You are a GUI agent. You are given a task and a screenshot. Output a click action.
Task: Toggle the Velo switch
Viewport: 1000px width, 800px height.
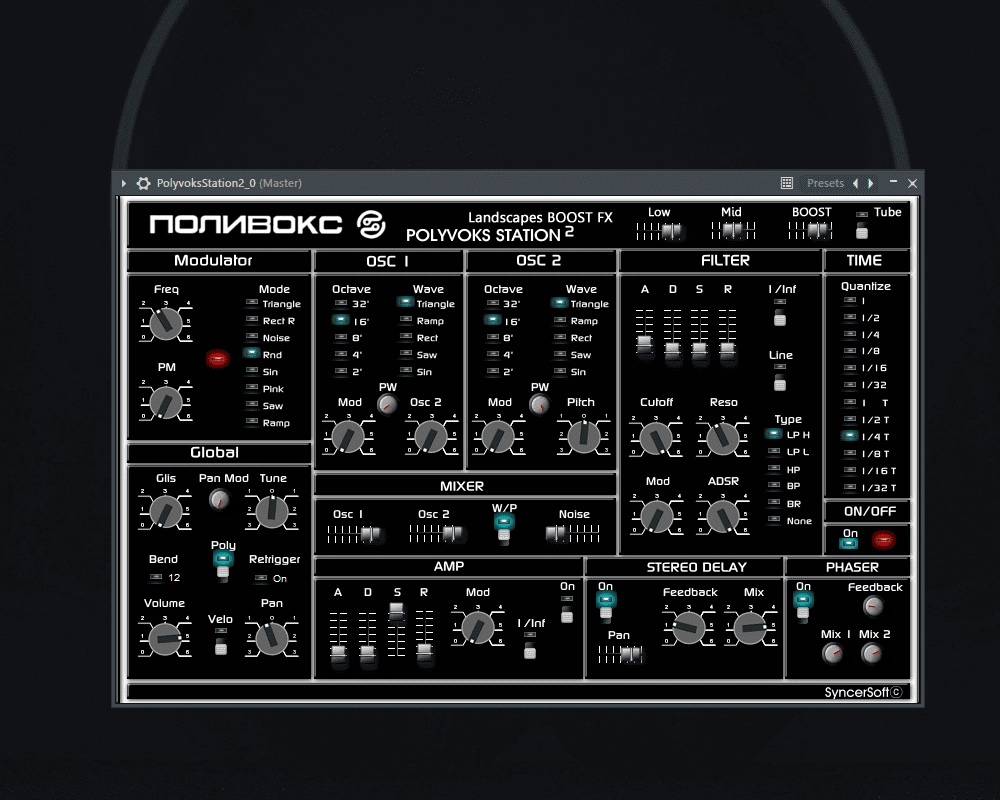tap(221, 646)
